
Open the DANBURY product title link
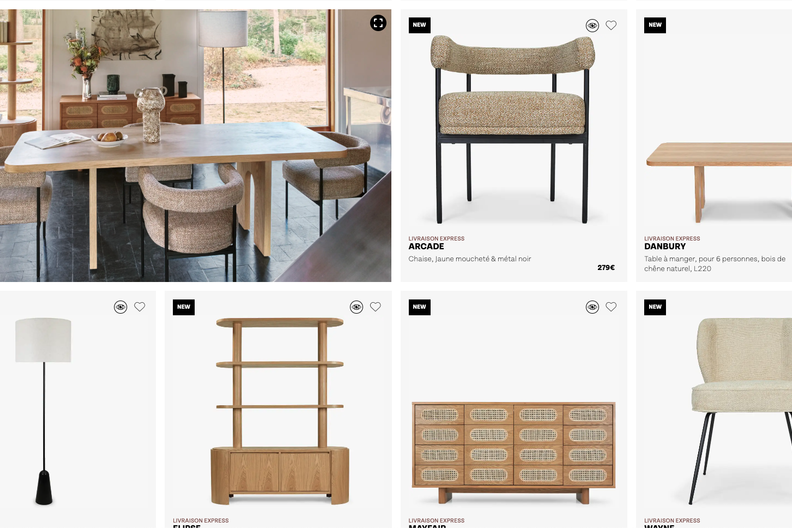click(665, 247)
